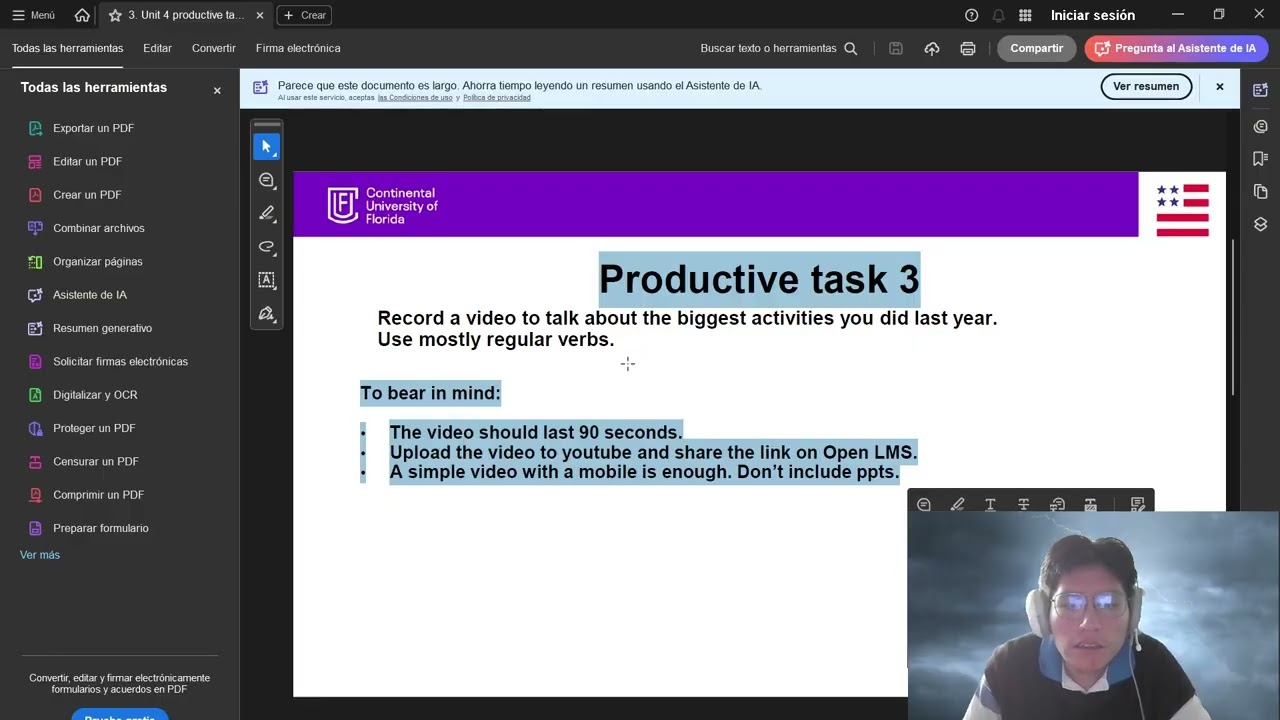Click the Iniciar sesión link
The width and height of the screenshot is (1280, 720).
[x=1093, y=15]
